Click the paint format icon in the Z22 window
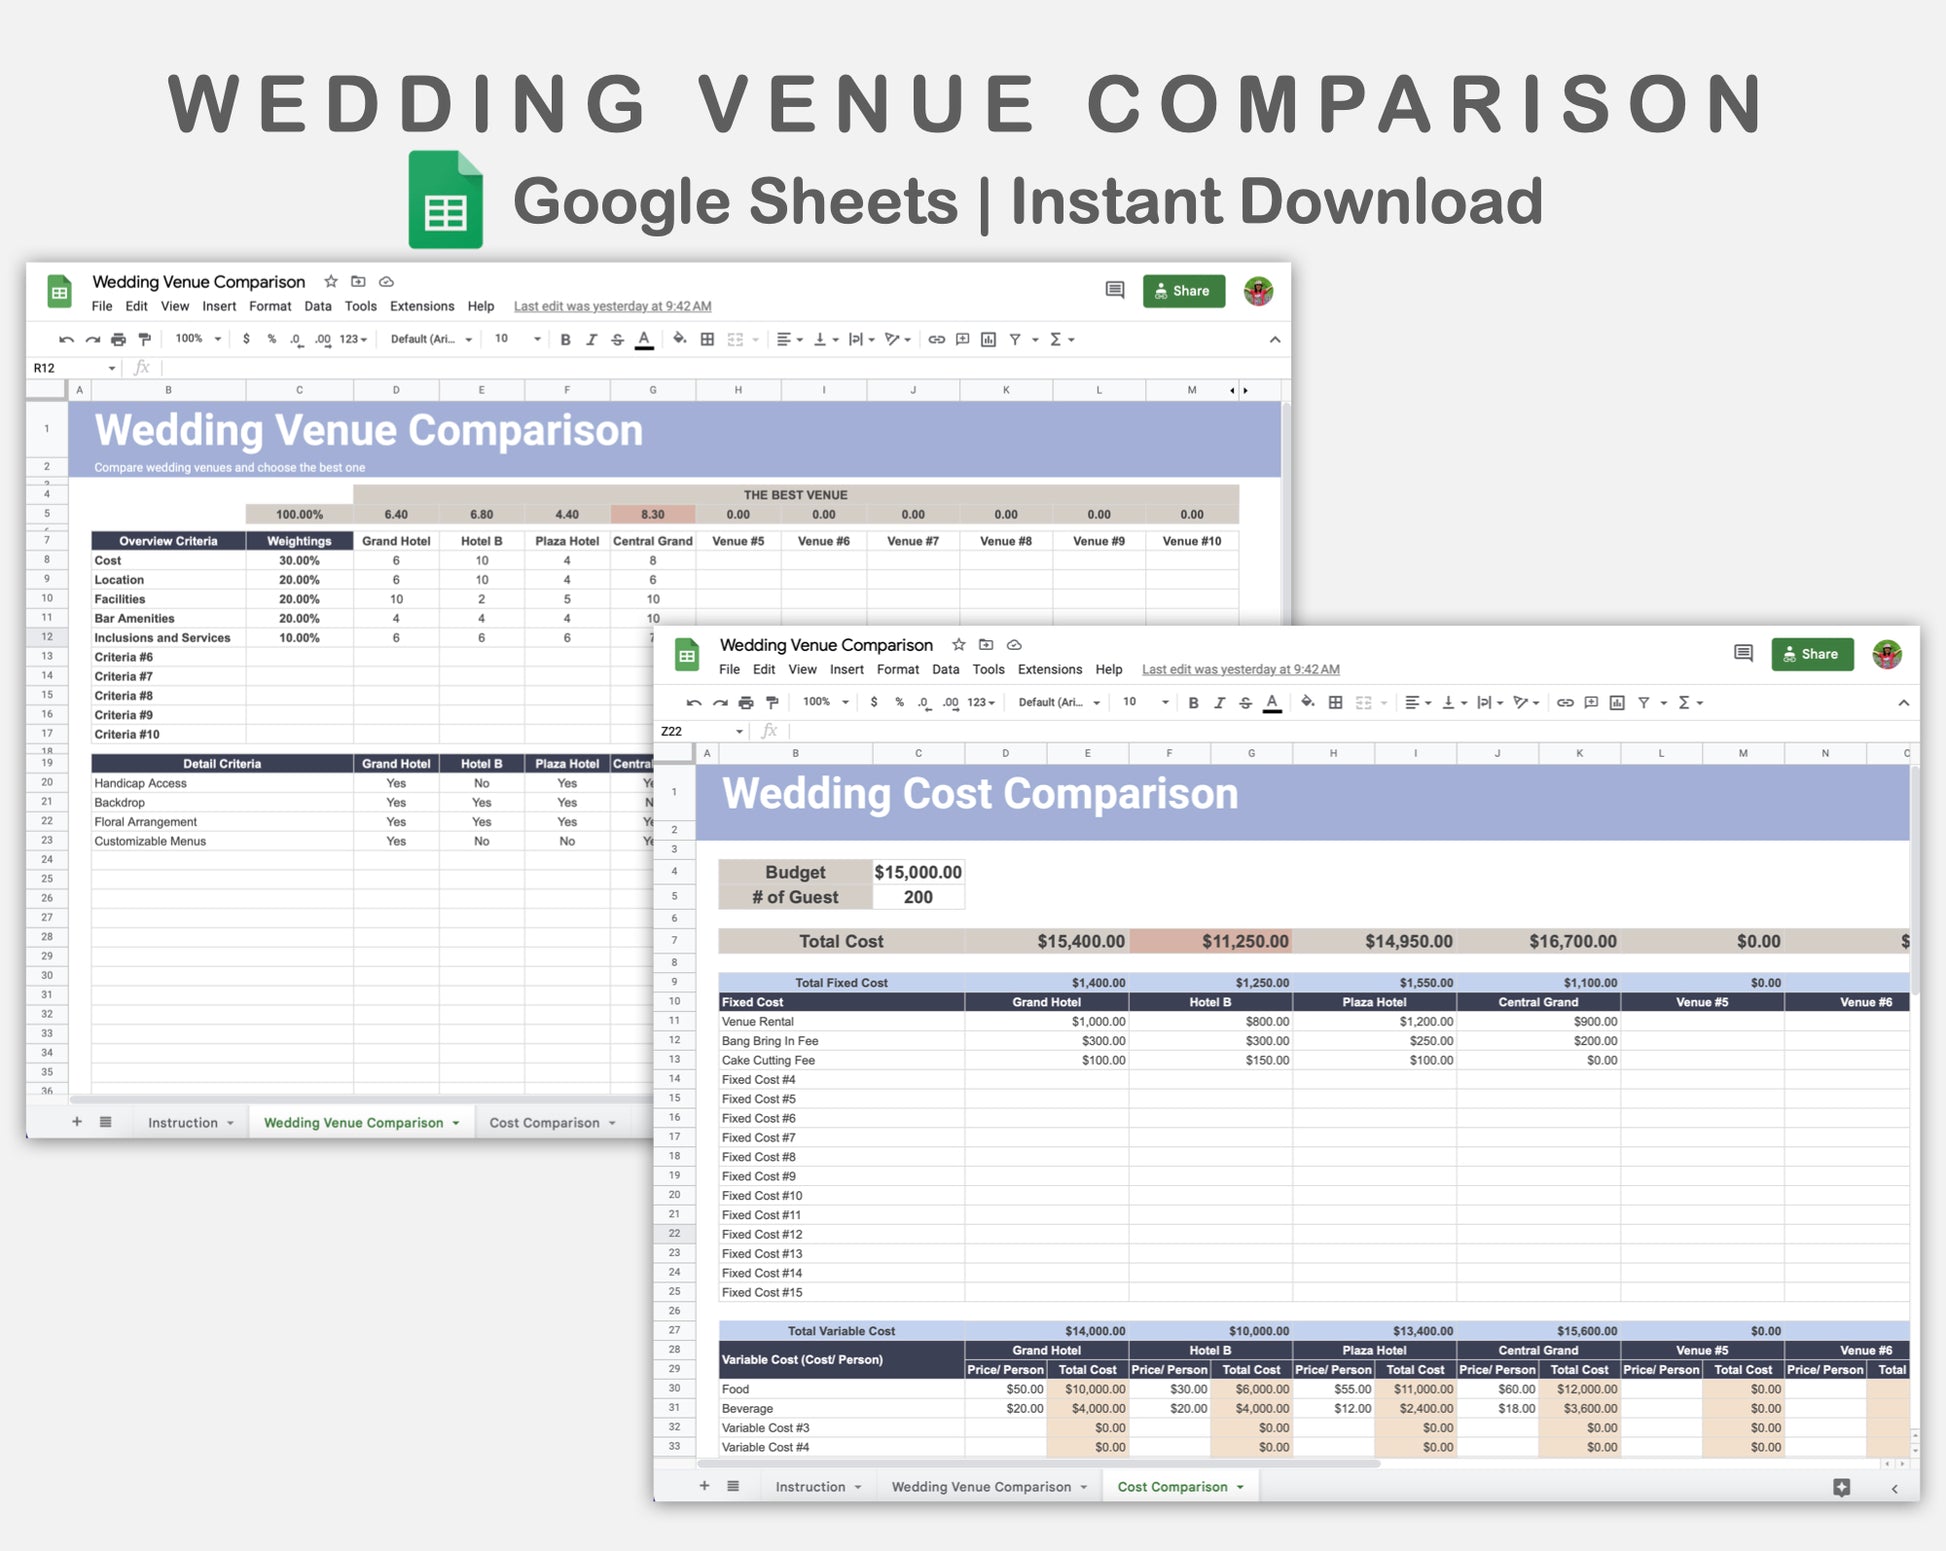 pos(771,703)
